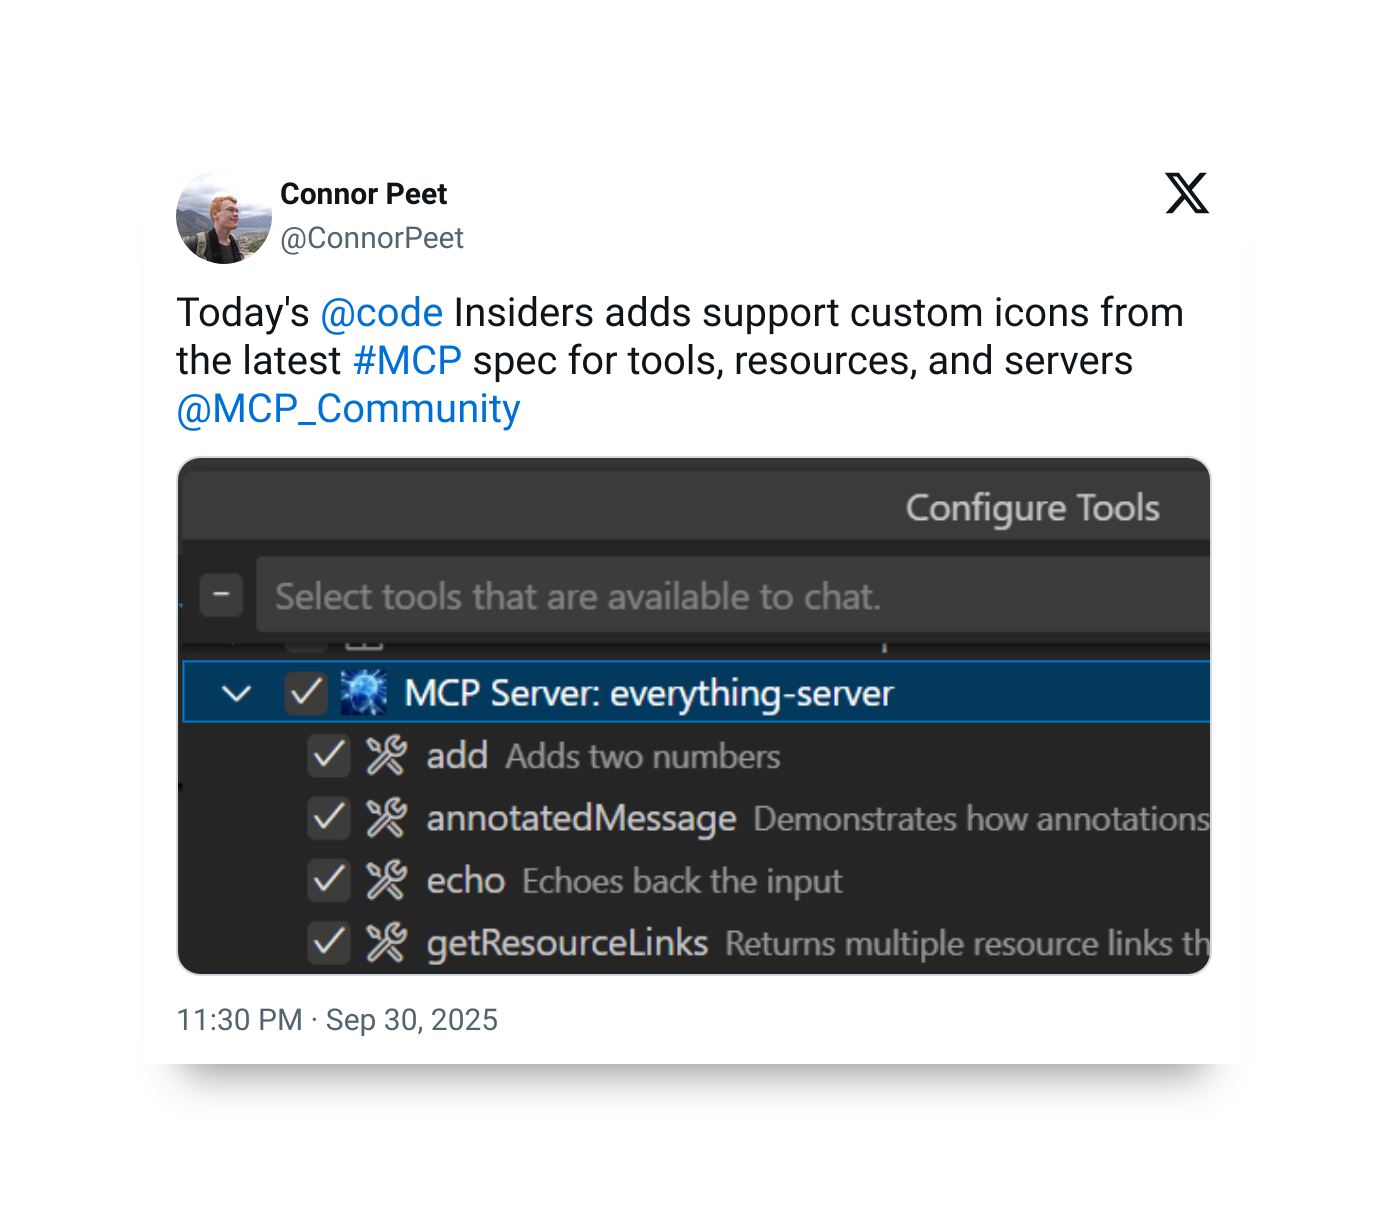The height and width of the screenshot is (1208, 1388).
Task: Click the @ConnorPeet handle
Action: point(372,238)
